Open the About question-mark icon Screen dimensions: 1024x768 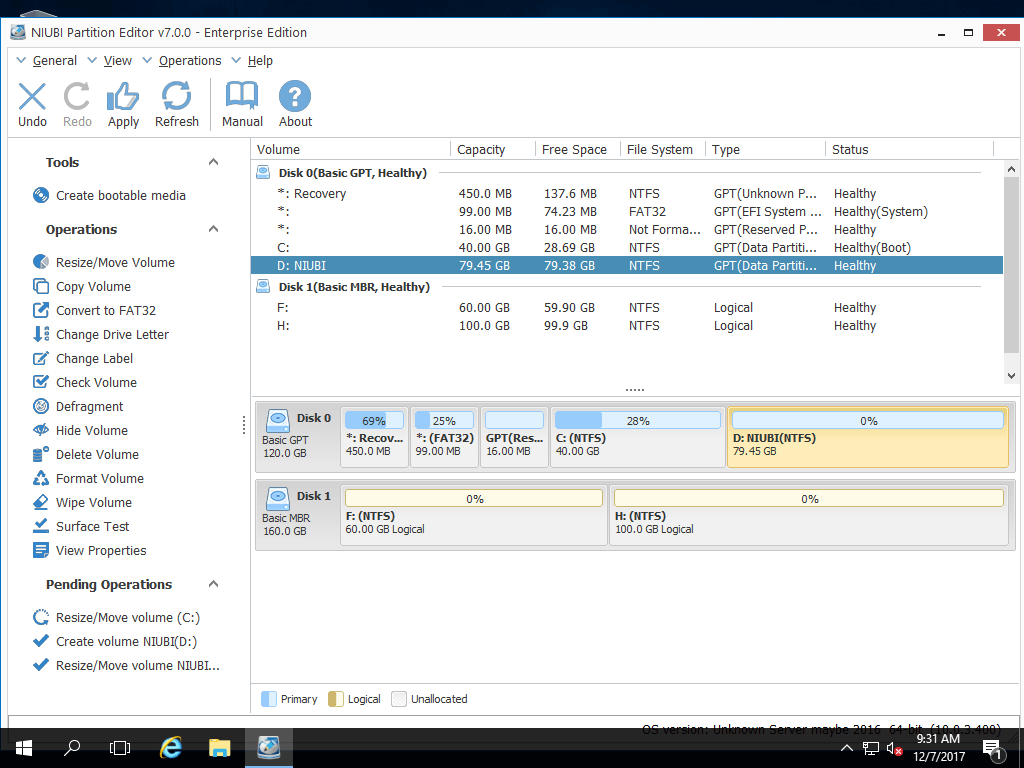click(295, 97)
